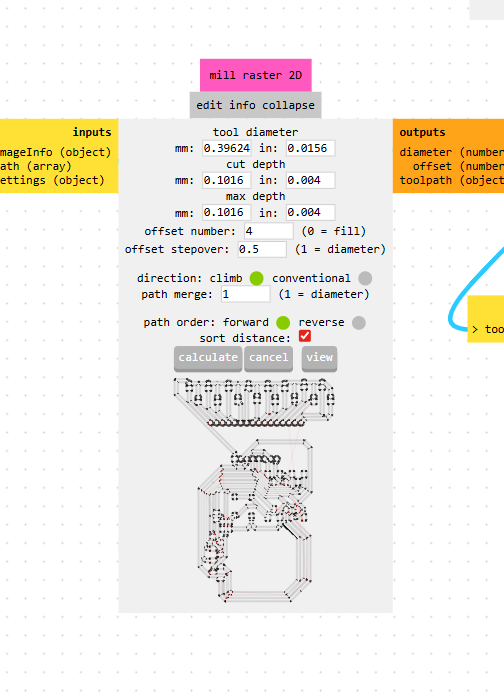The image size is (504, 693).
Task: Open edit for this module
Action: tap(209, 105)
